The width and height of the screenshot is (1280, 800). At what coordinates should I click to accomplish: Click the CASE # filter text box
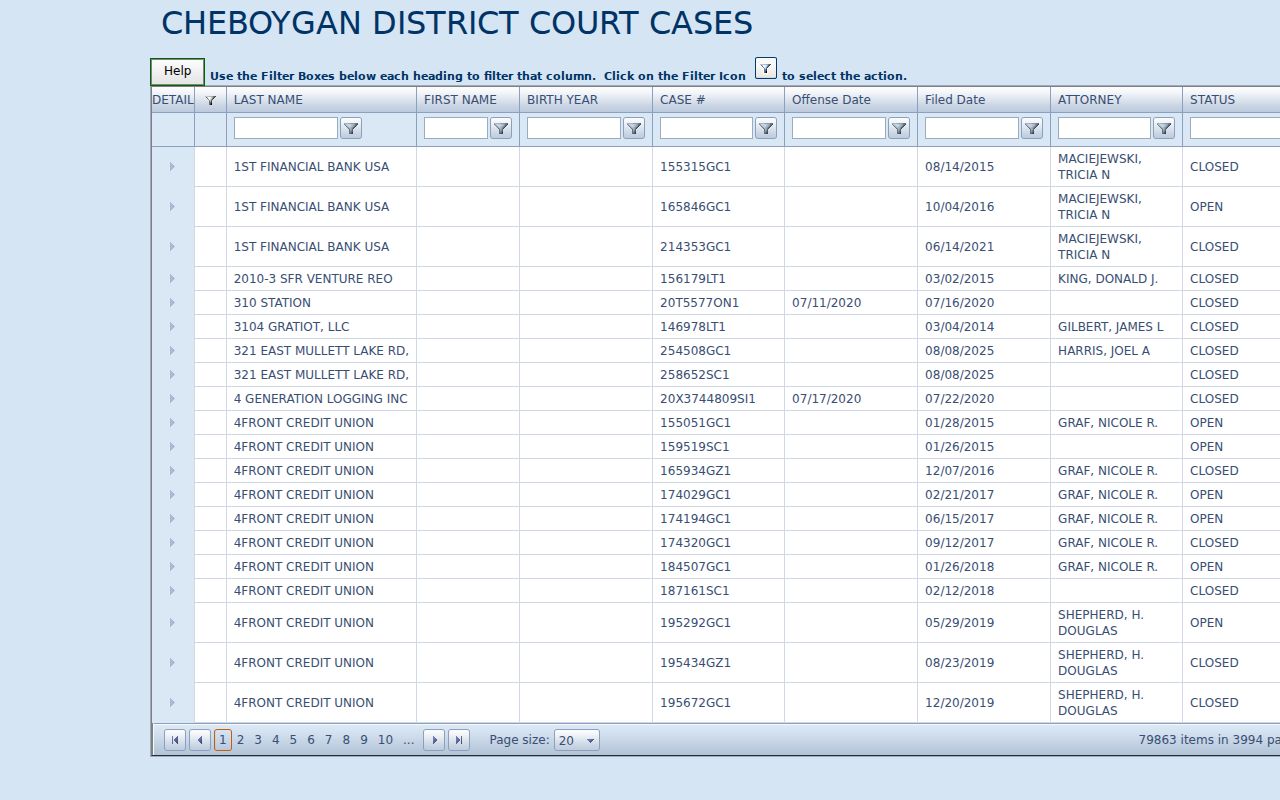[706, 128]
